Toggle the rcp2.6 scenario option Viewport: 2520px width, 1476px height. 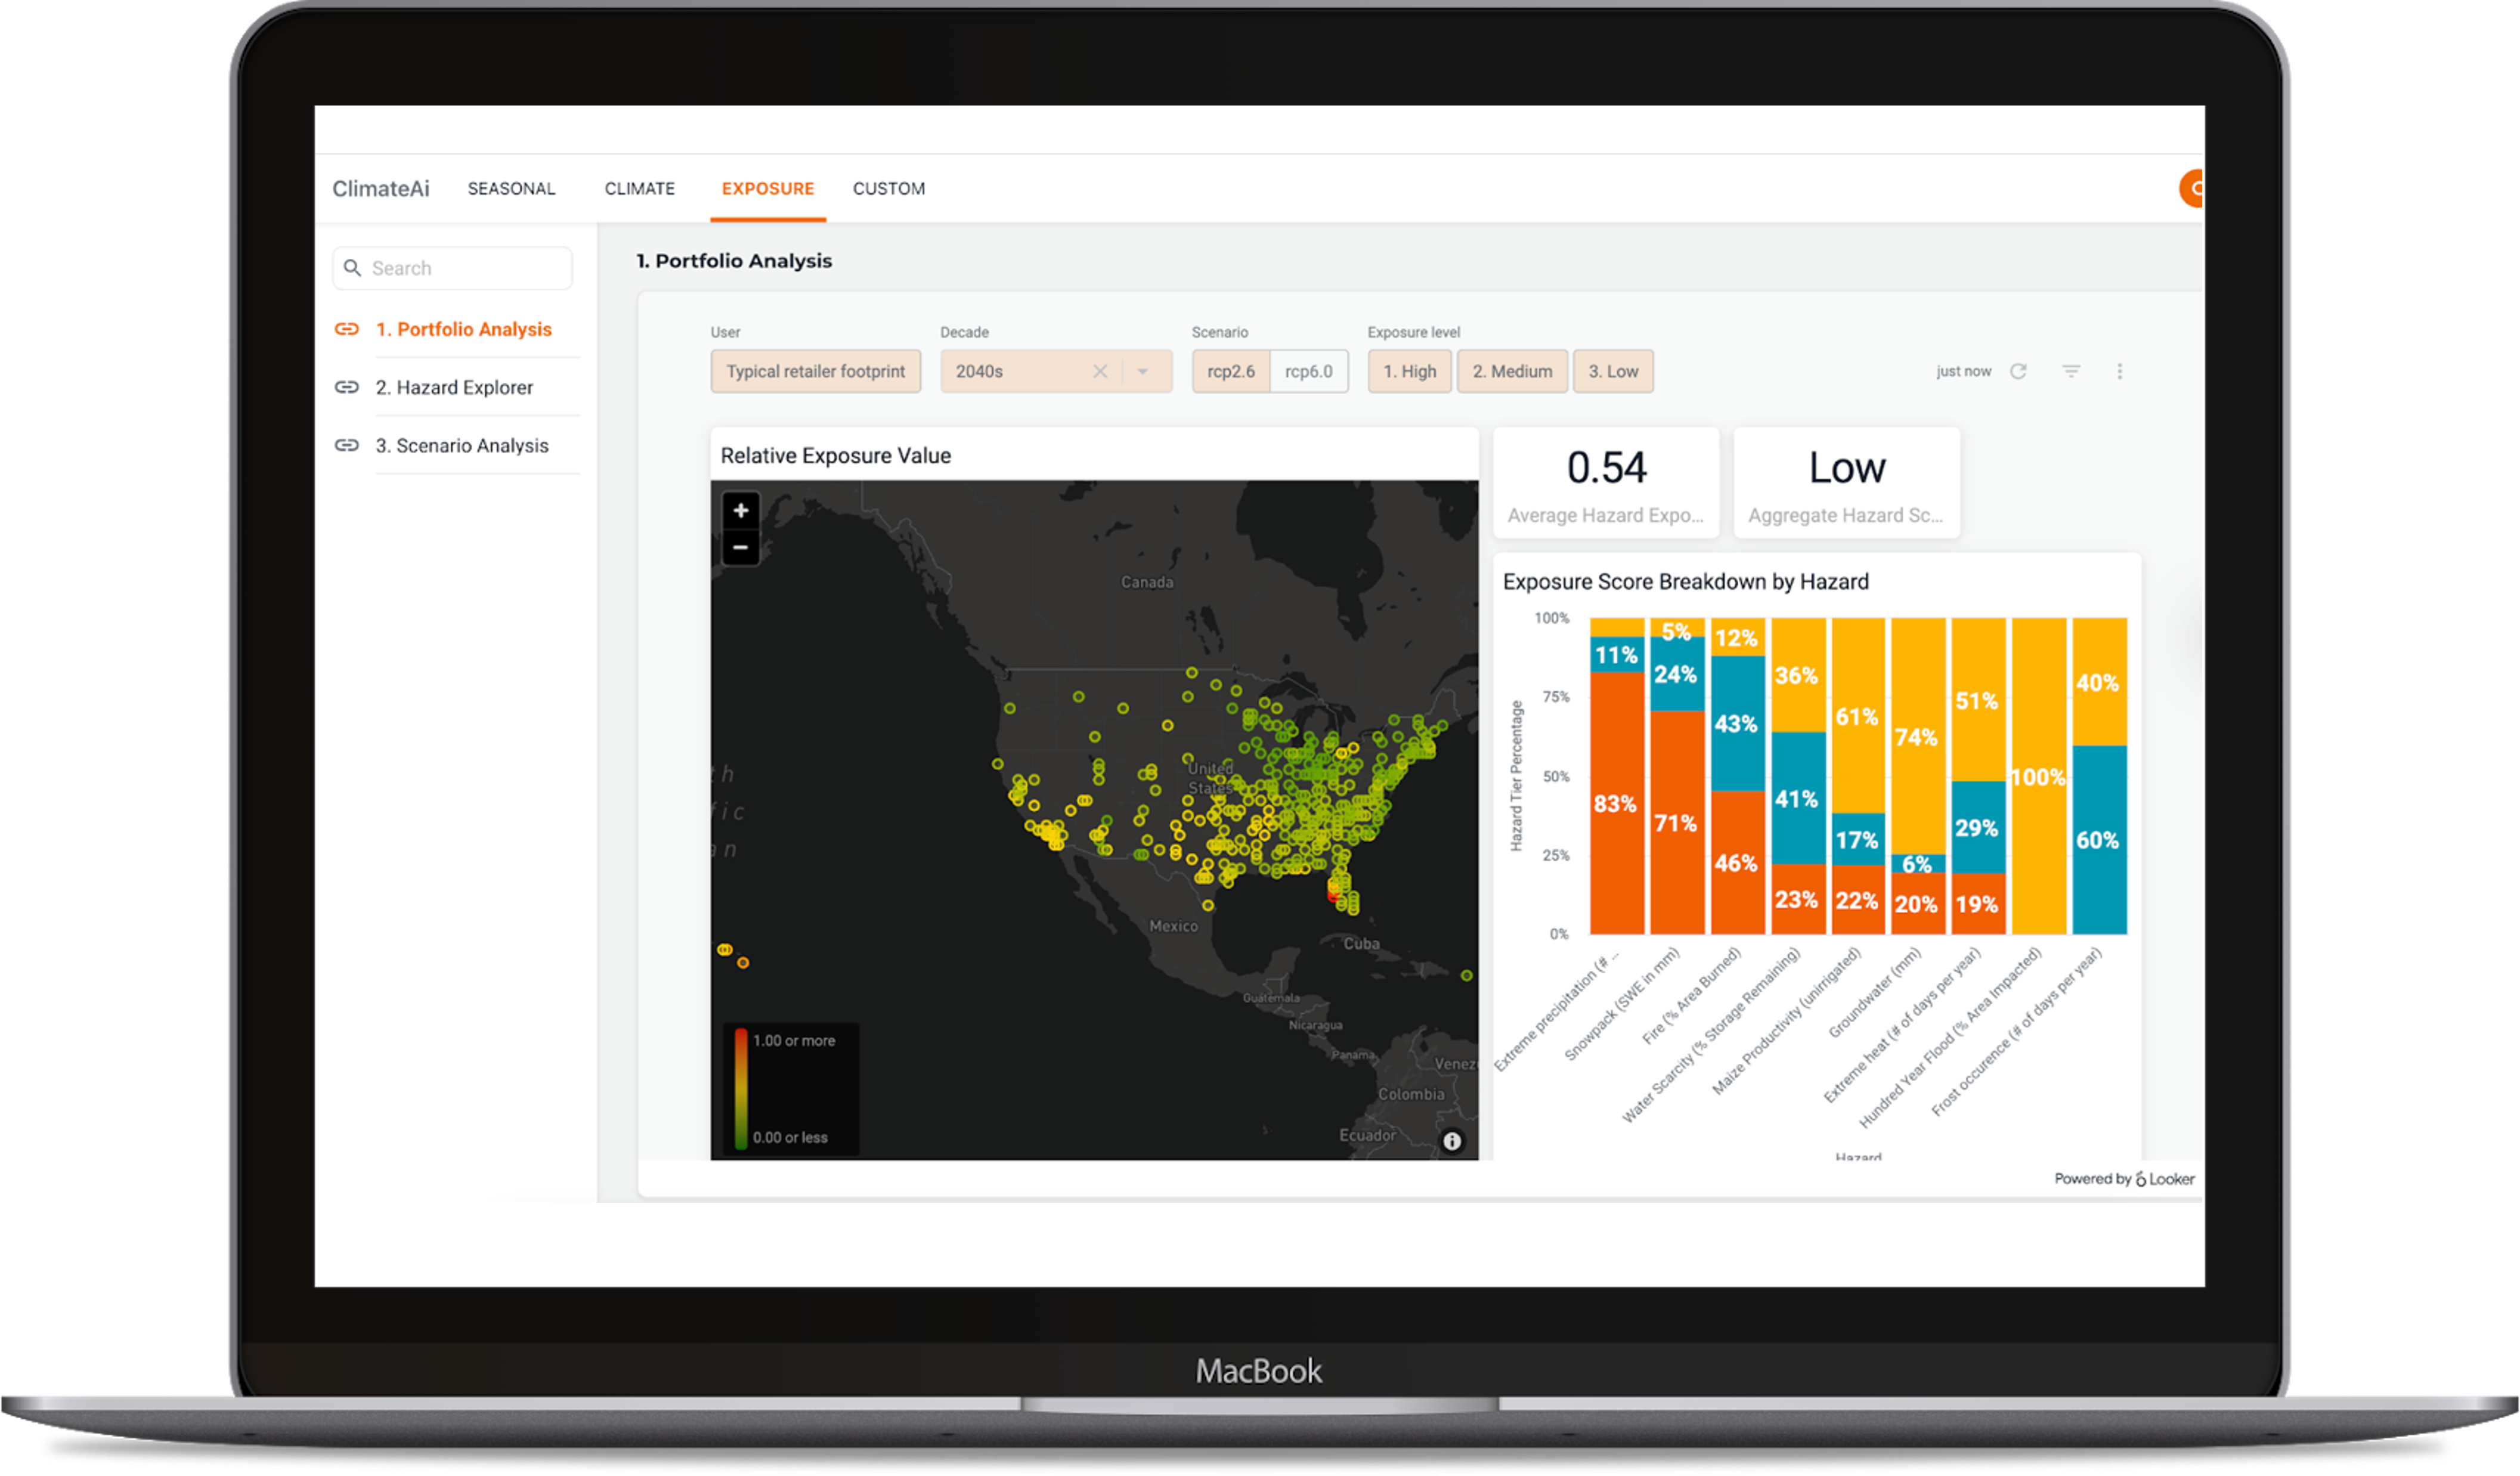pyautogui.click(x=1230, y=371)
